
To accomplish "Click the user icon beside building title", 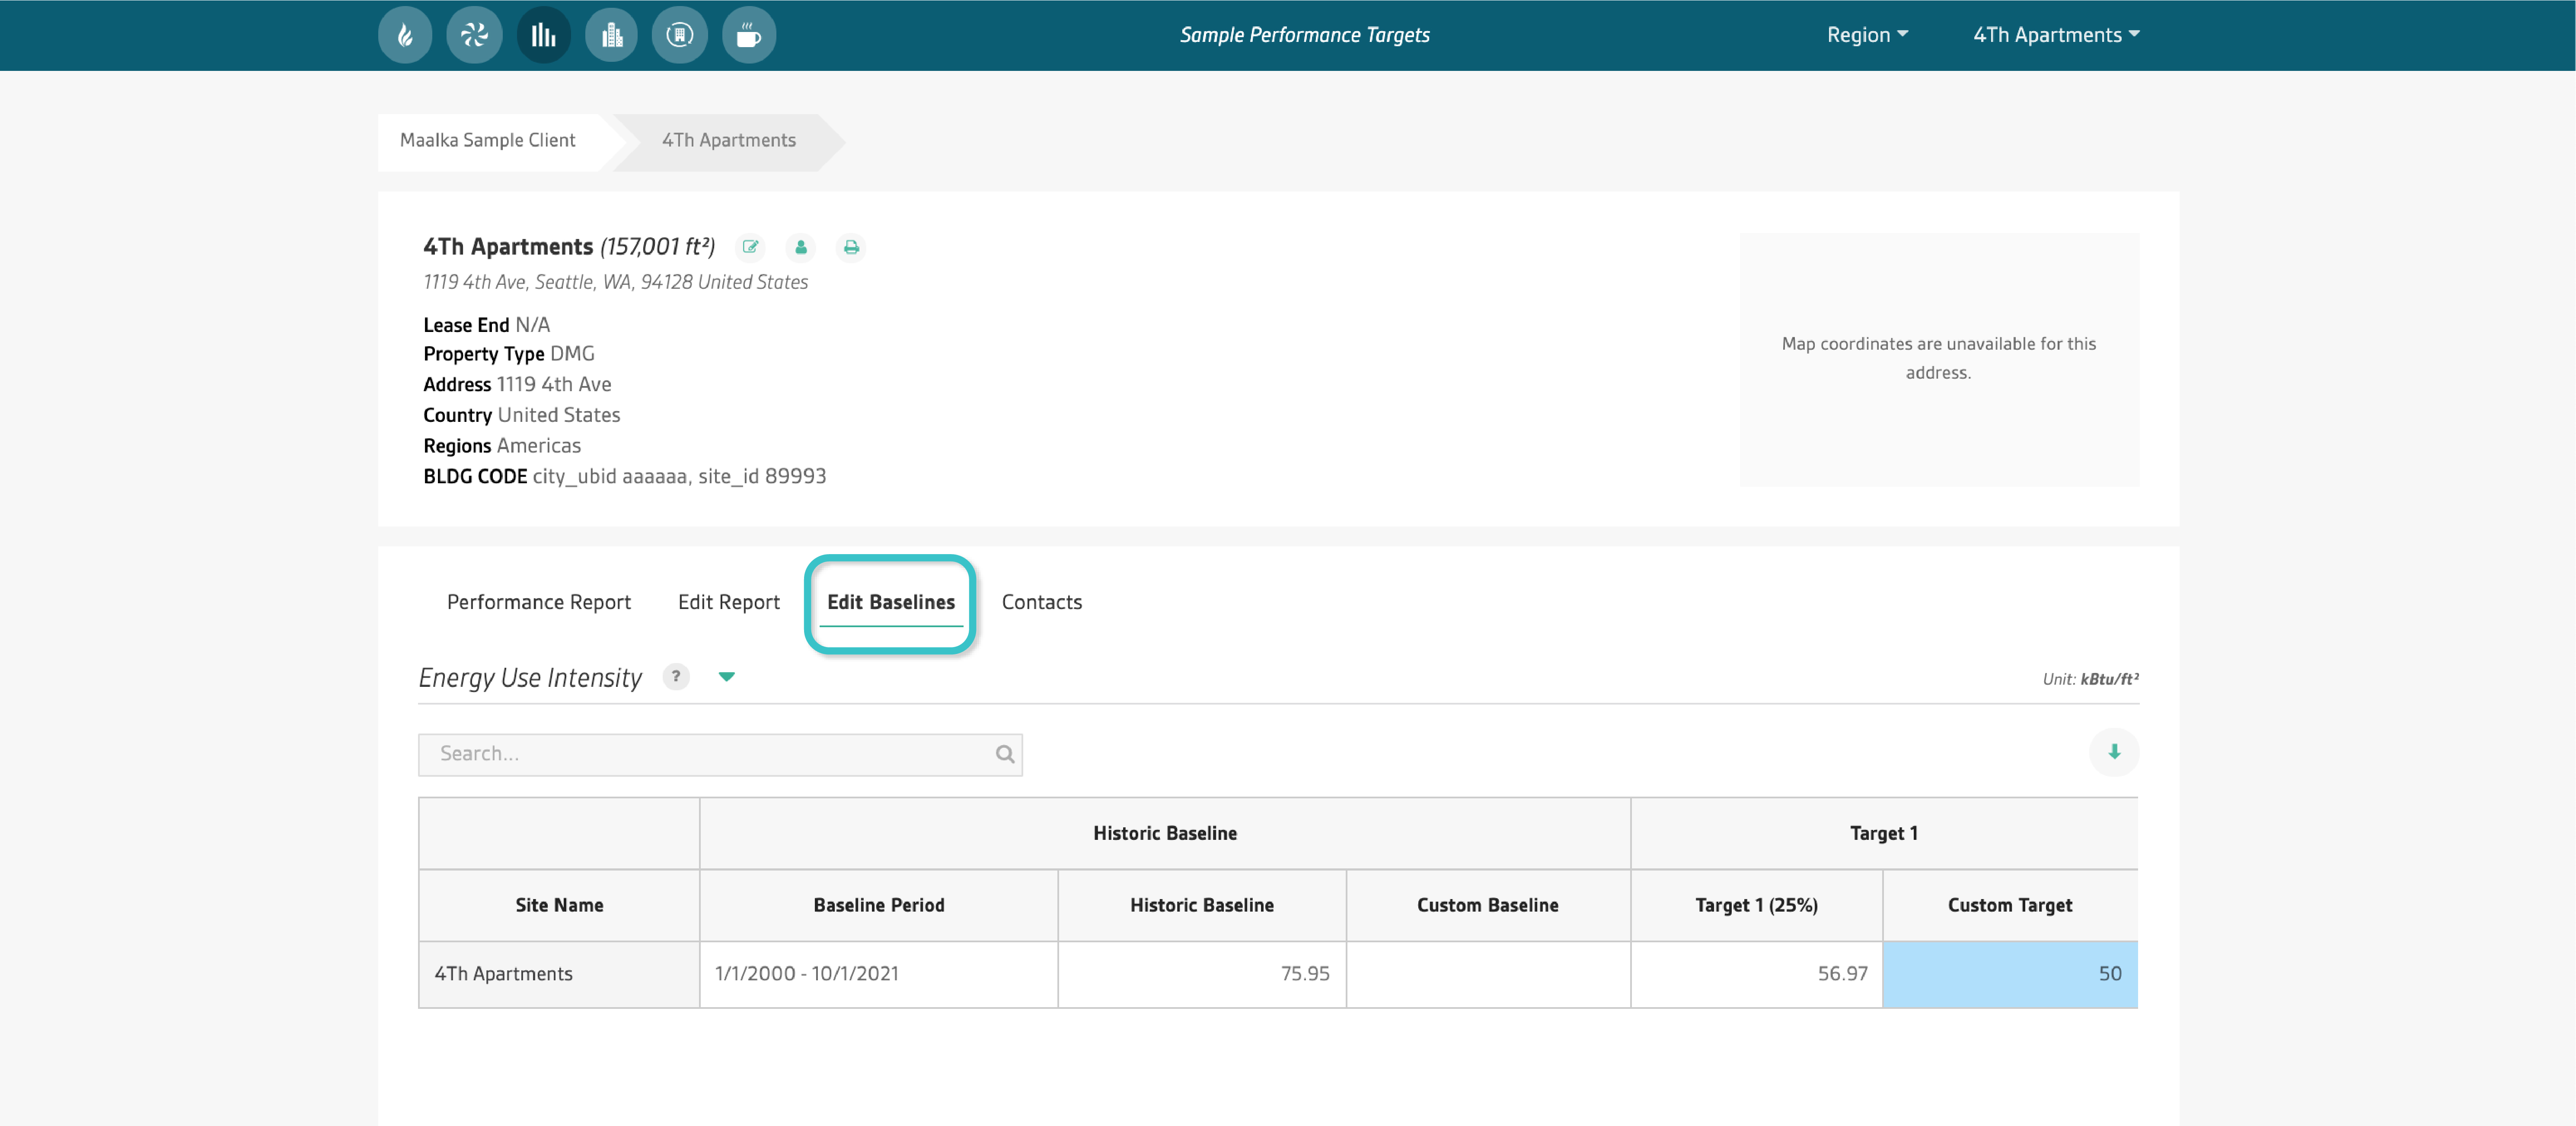I will click(801, 247).
